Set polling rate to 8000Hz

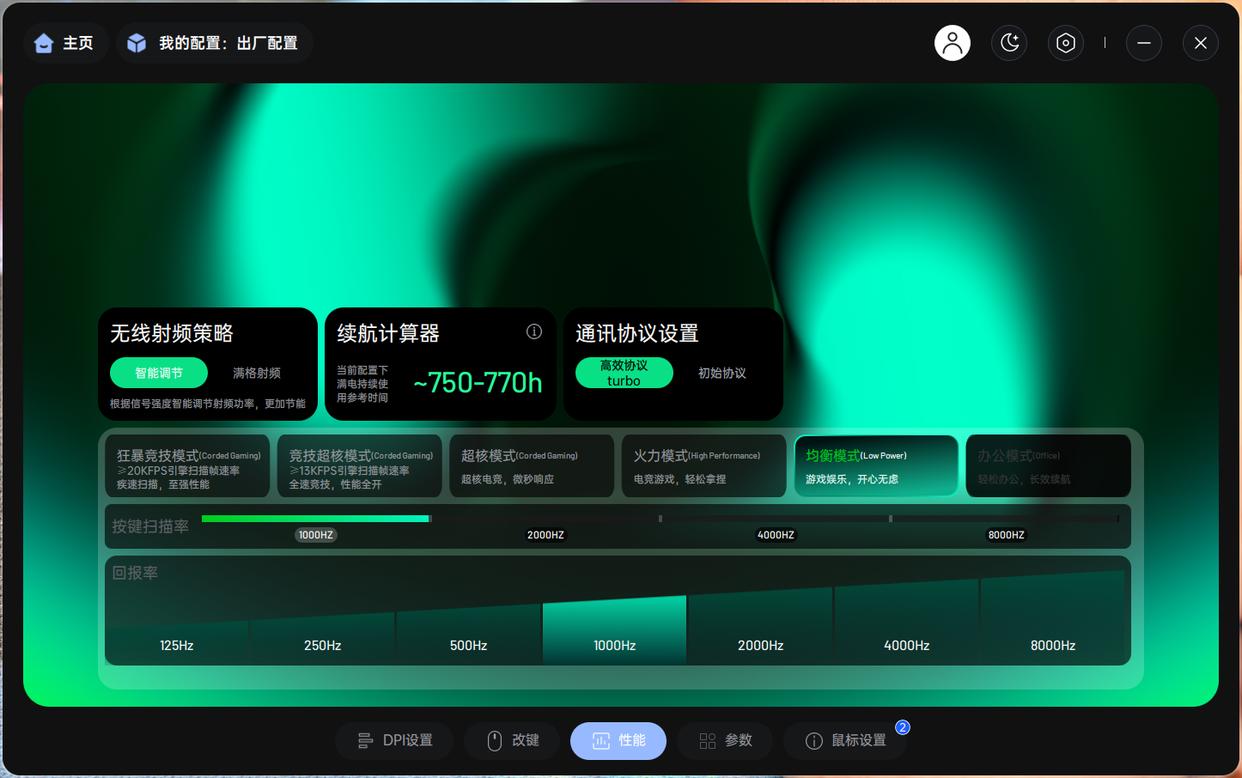coord(1055,617)
